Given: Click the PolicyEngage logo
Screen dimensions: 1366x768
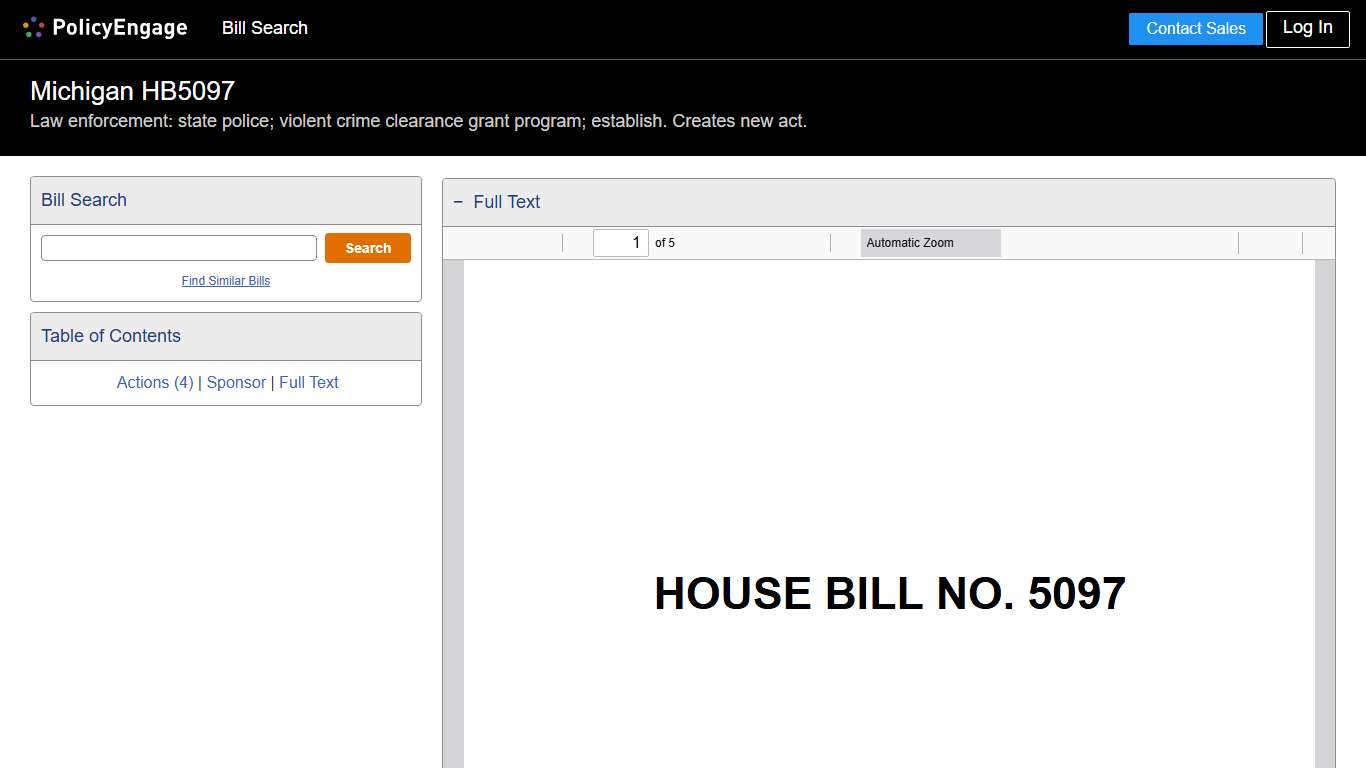Looking at the screenshot, I should click(x=105, y=28).
